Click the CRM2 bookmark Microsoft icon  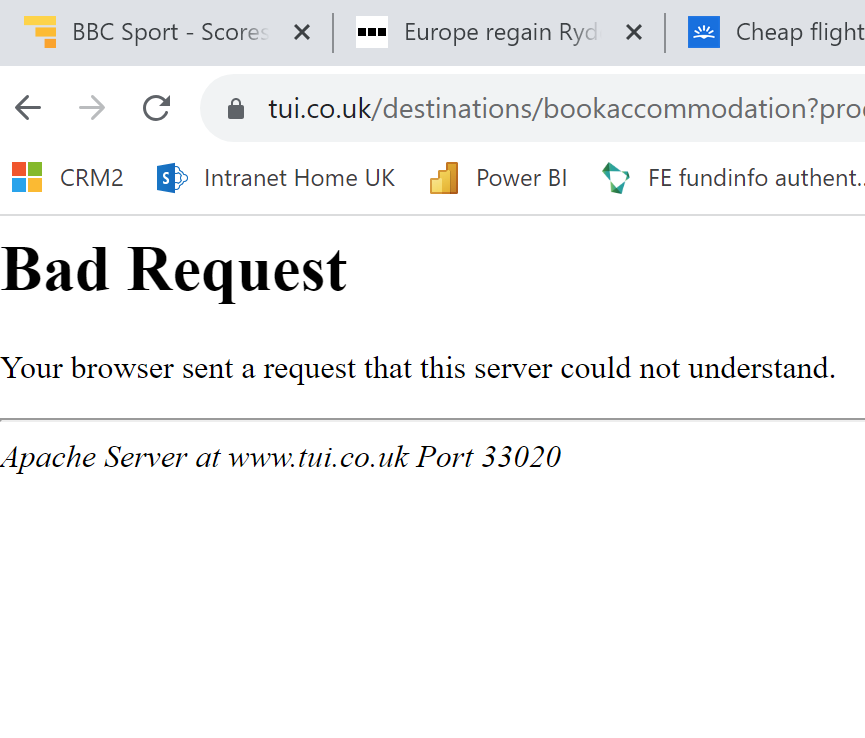27,177
